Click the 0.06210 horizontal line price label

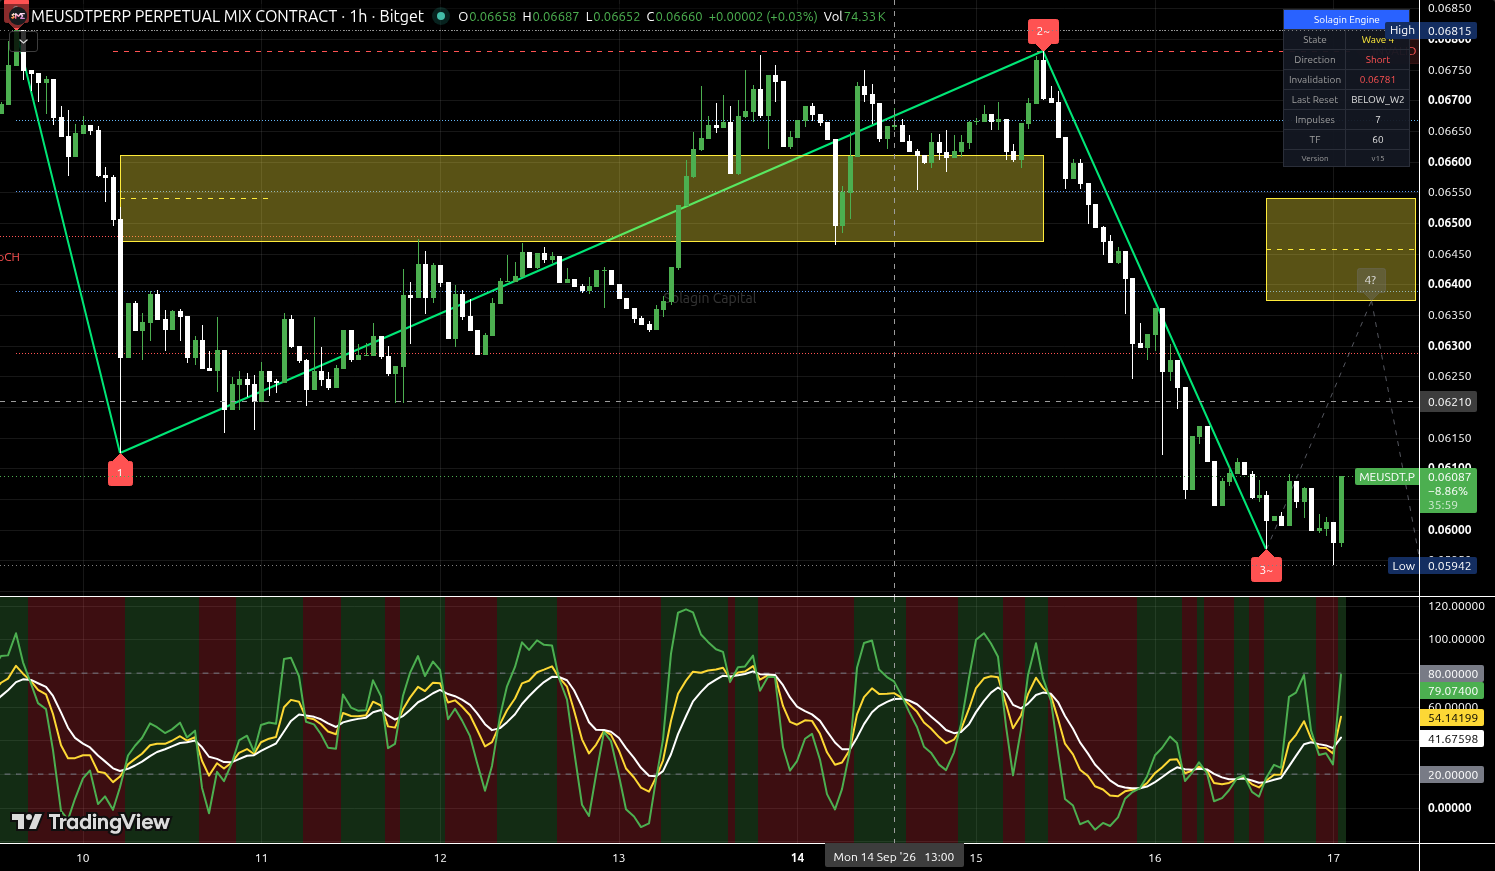[x=1449, y=402]
